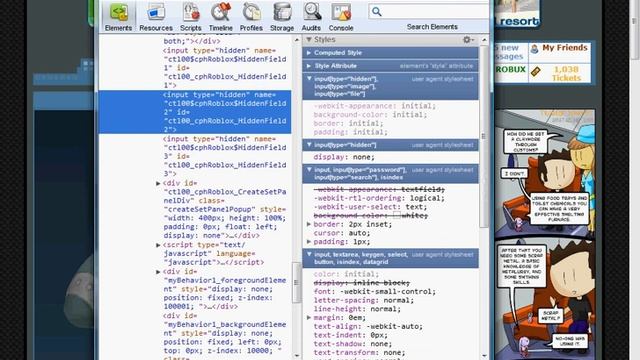The height and width of the screenshot is (360, 640).
Task: Expand the Computed Style section
Action: point(309,53)
